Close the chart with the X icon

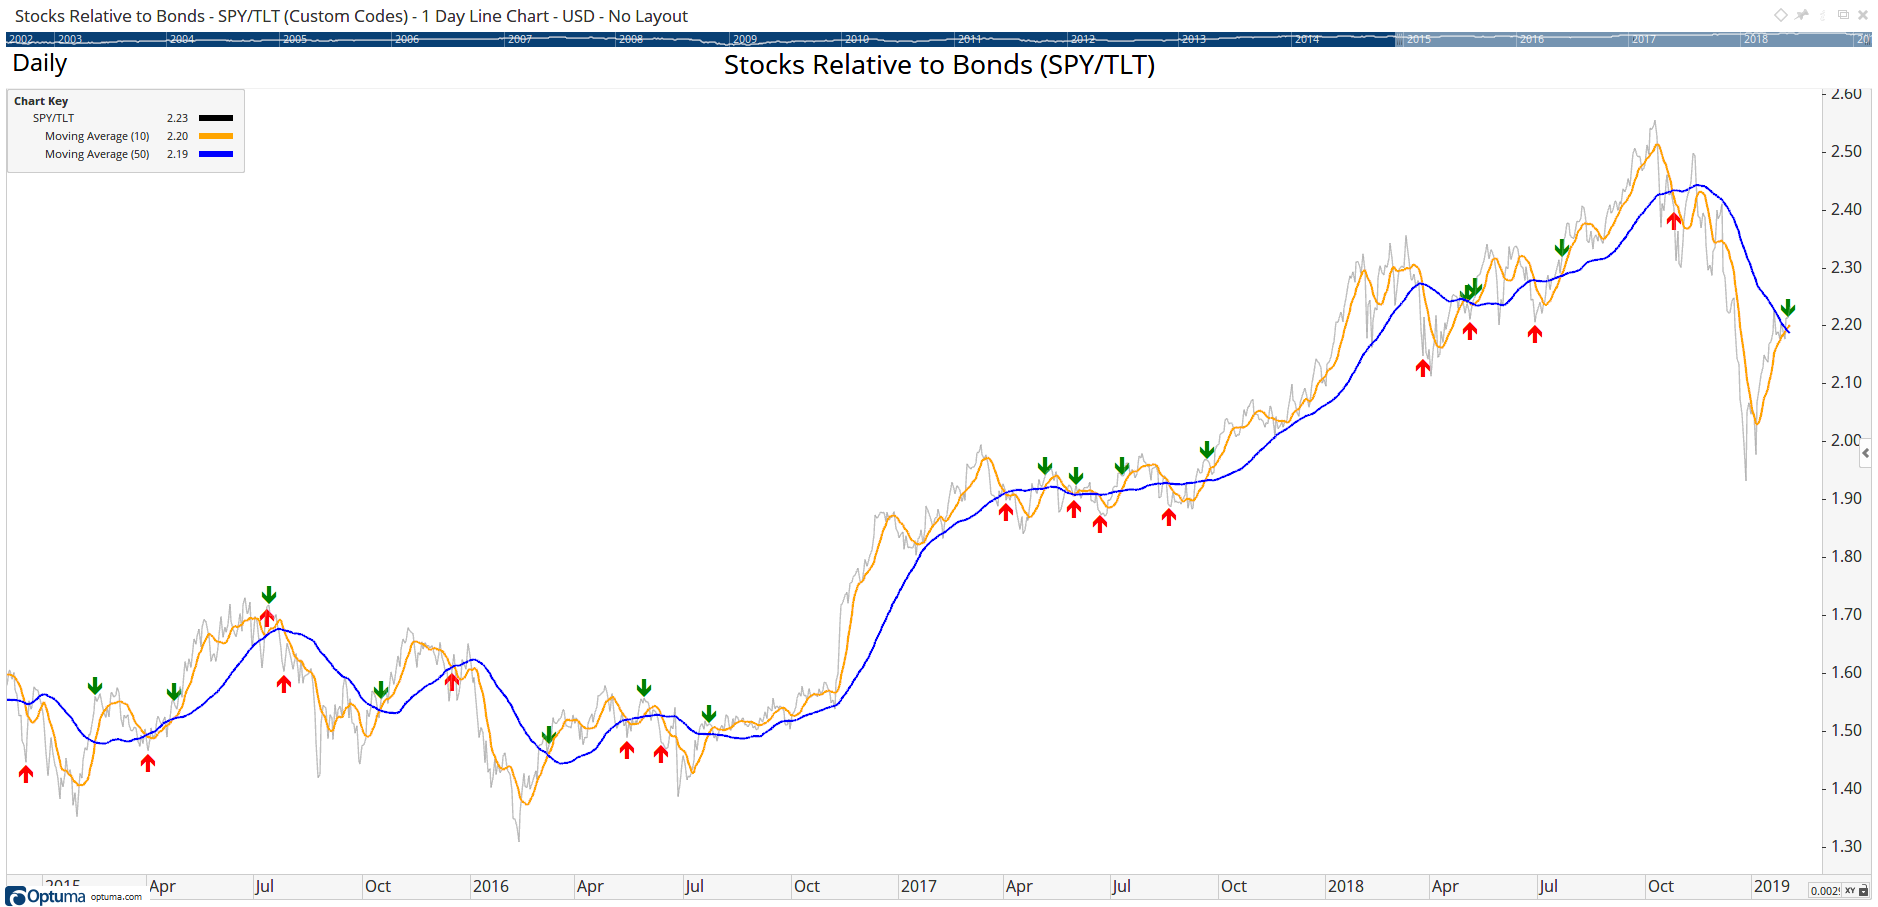coord(1863,15)
